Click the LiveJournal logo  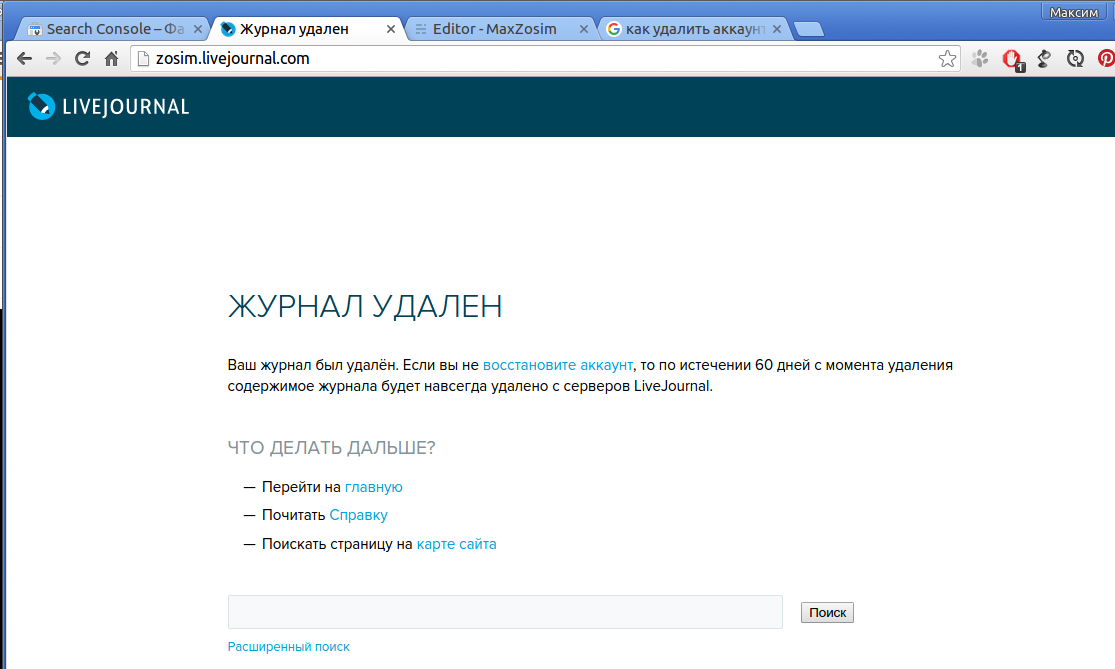coord(107,106)
